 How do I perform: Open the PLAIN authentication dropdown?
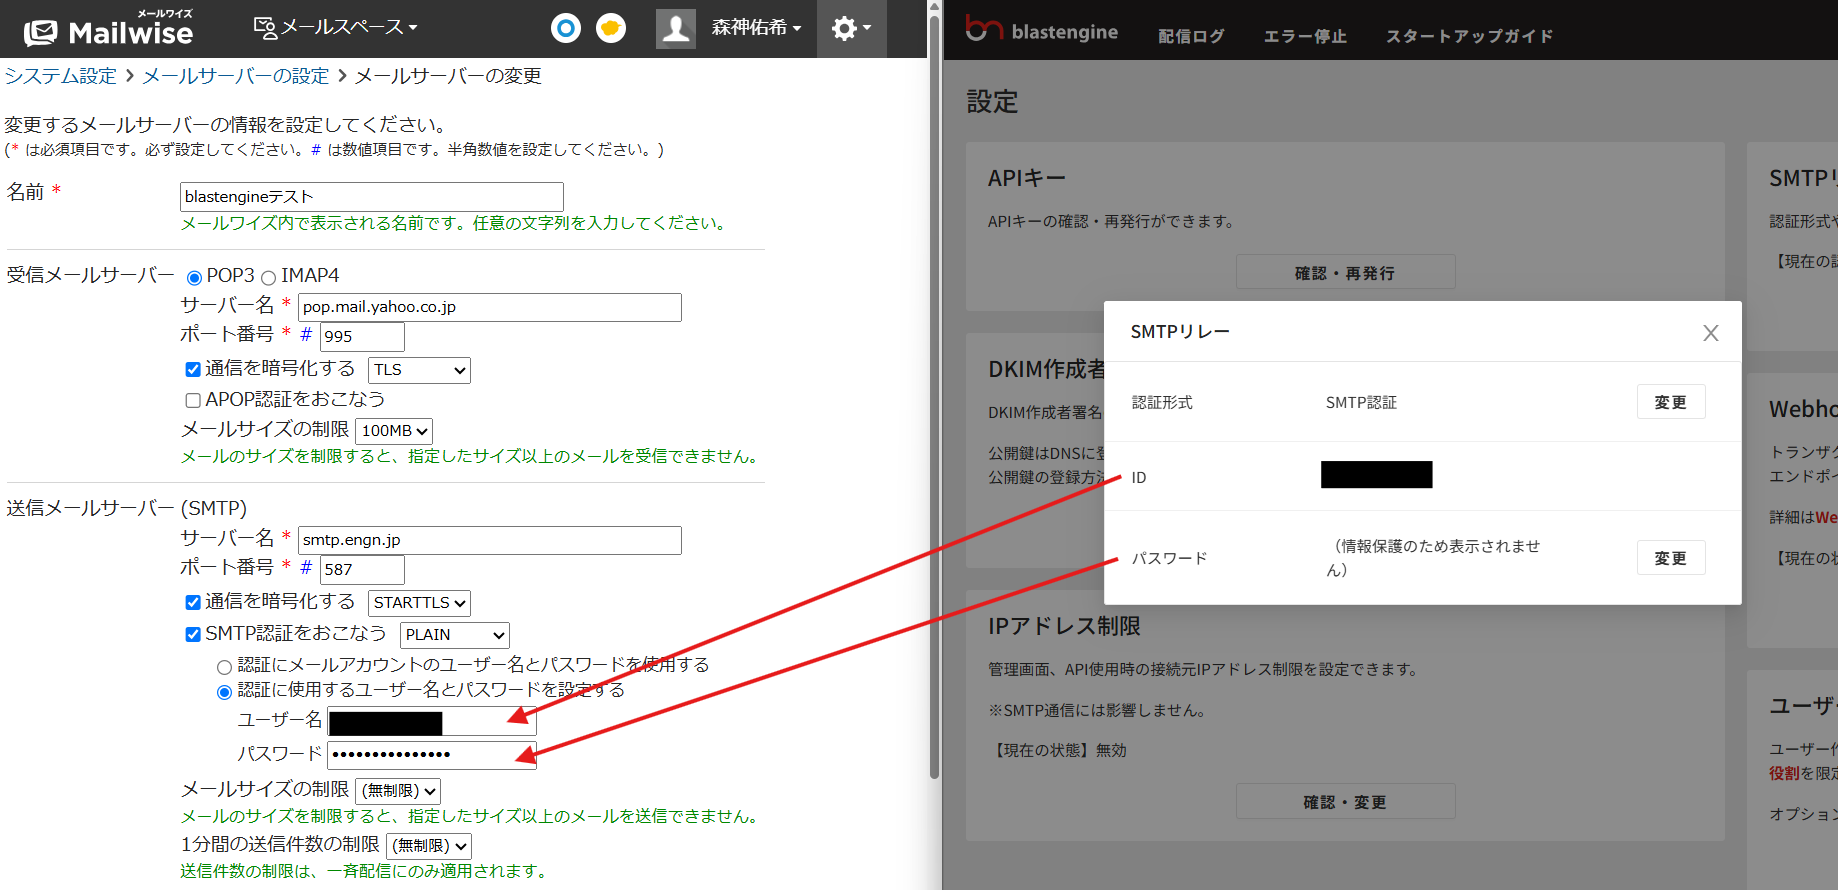coord(455,635)
